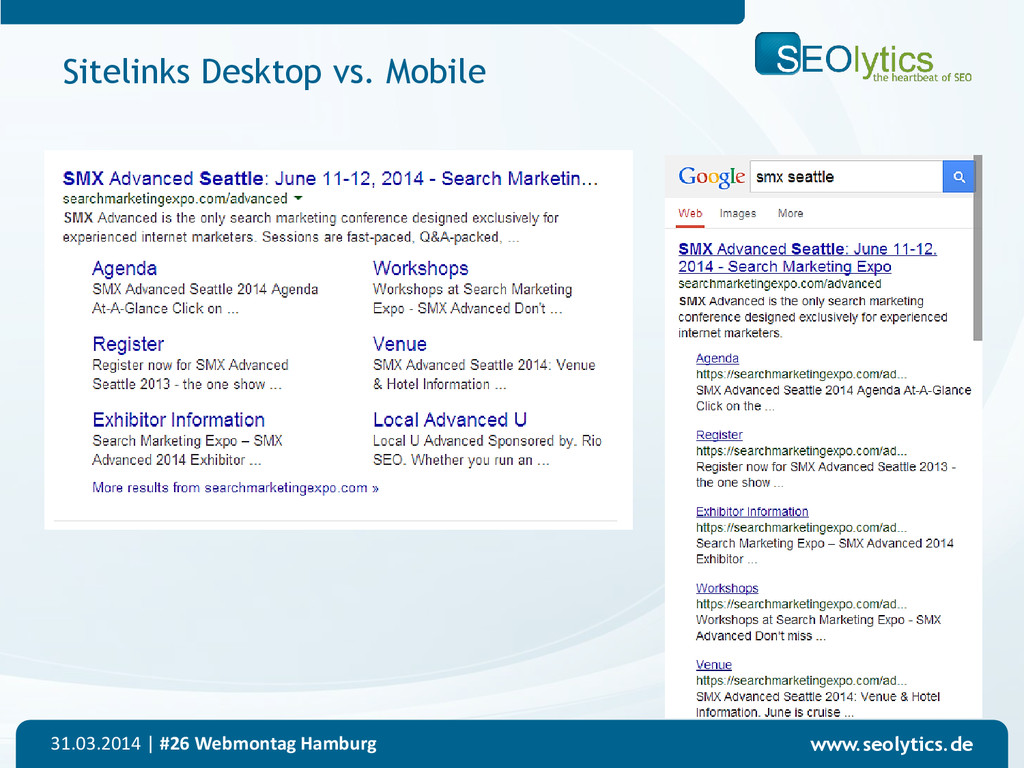Click the www.seolytics.de footer text

tap(891, 744)
